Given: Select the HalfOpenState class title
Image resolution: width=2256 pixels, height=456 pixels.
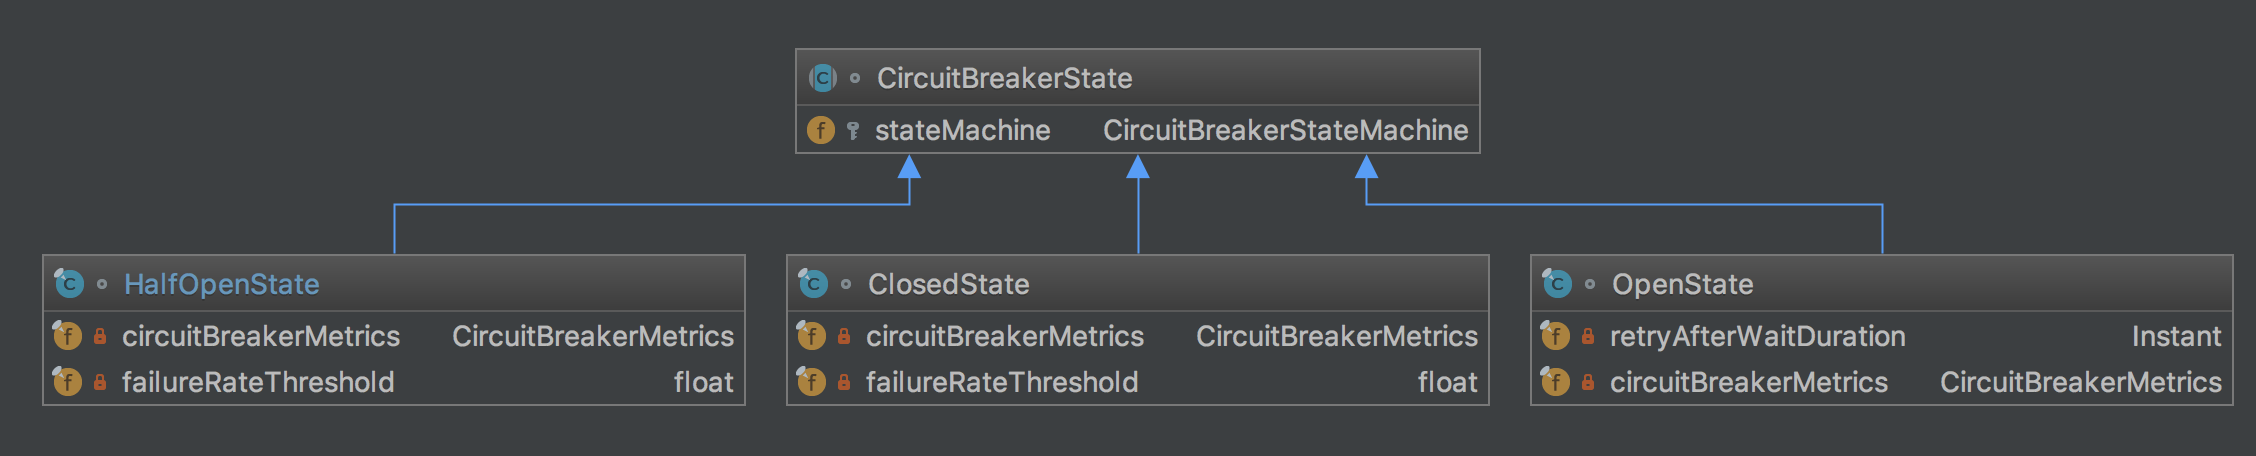Looking at the screenshot, I should [x=221, y=284].
